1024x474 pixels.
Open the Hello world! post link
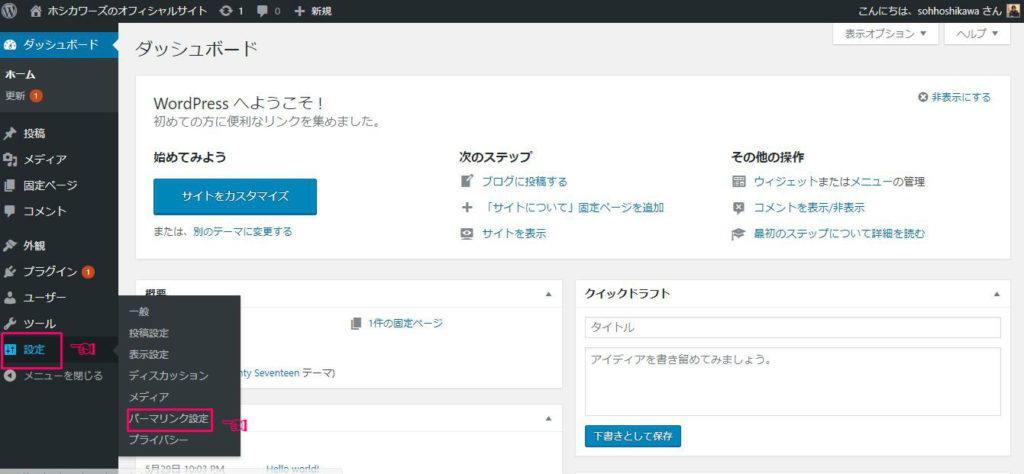pyautogui.click(x=293, y=469)
